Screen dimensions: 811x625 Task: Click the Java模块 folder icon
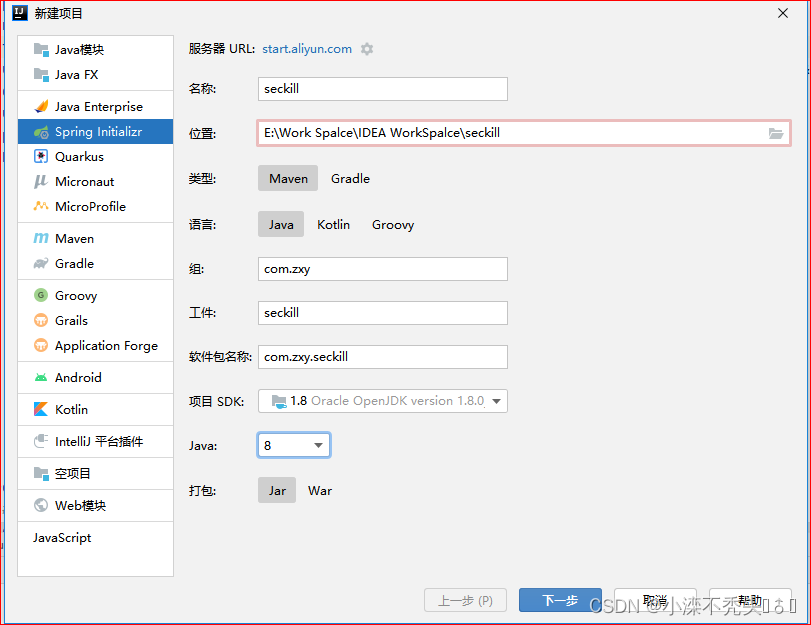click(41, 50)
